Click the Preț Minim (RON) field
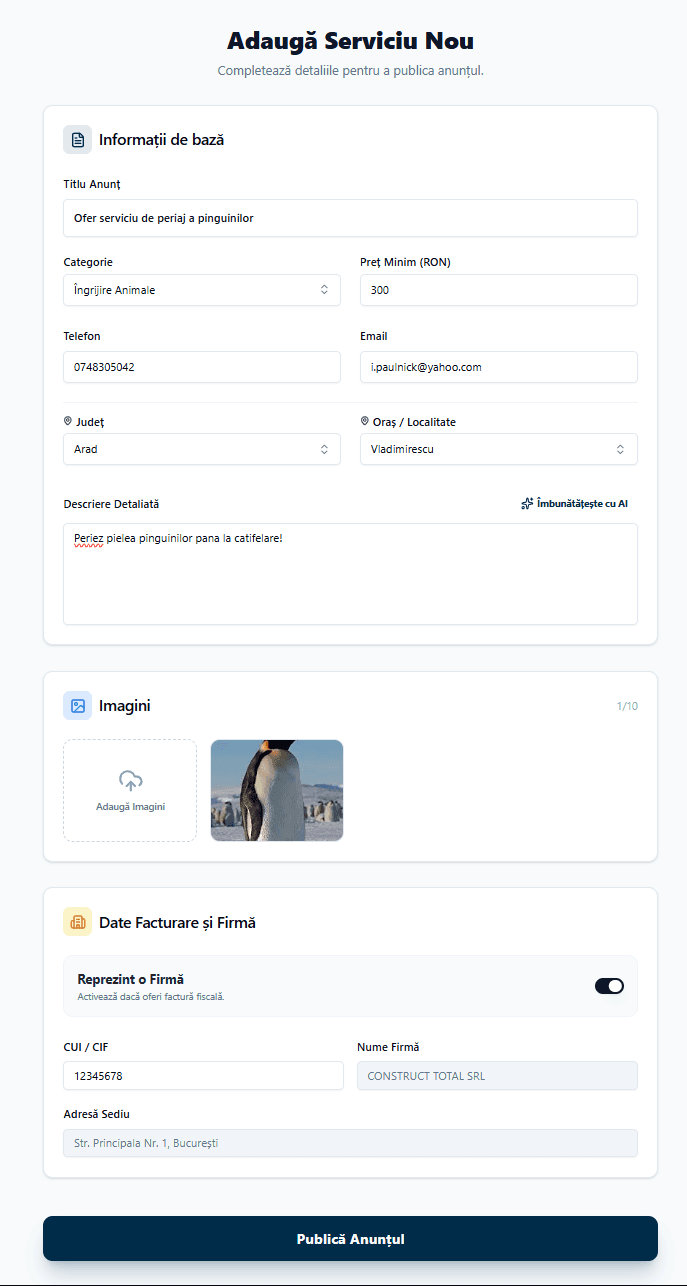 [x=498, y=290]
